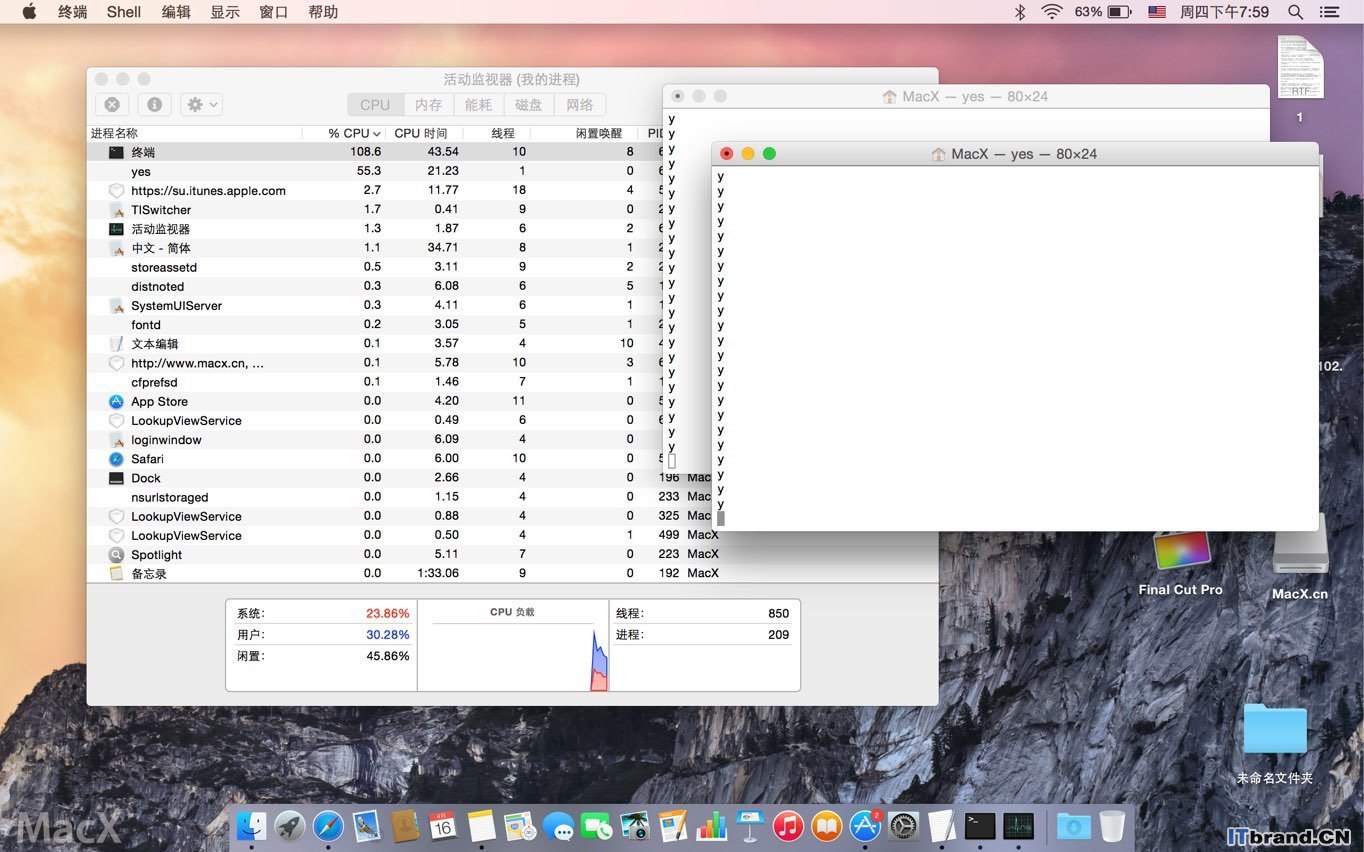Open yellow Notes icon in Dock
This screenshot has width=1364, height=852.
[x=481, y=826]
